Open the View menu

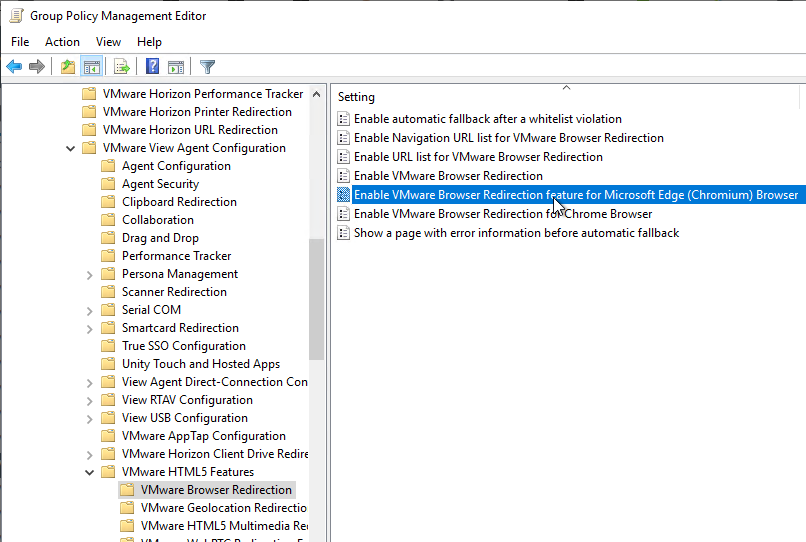[108, 42]
